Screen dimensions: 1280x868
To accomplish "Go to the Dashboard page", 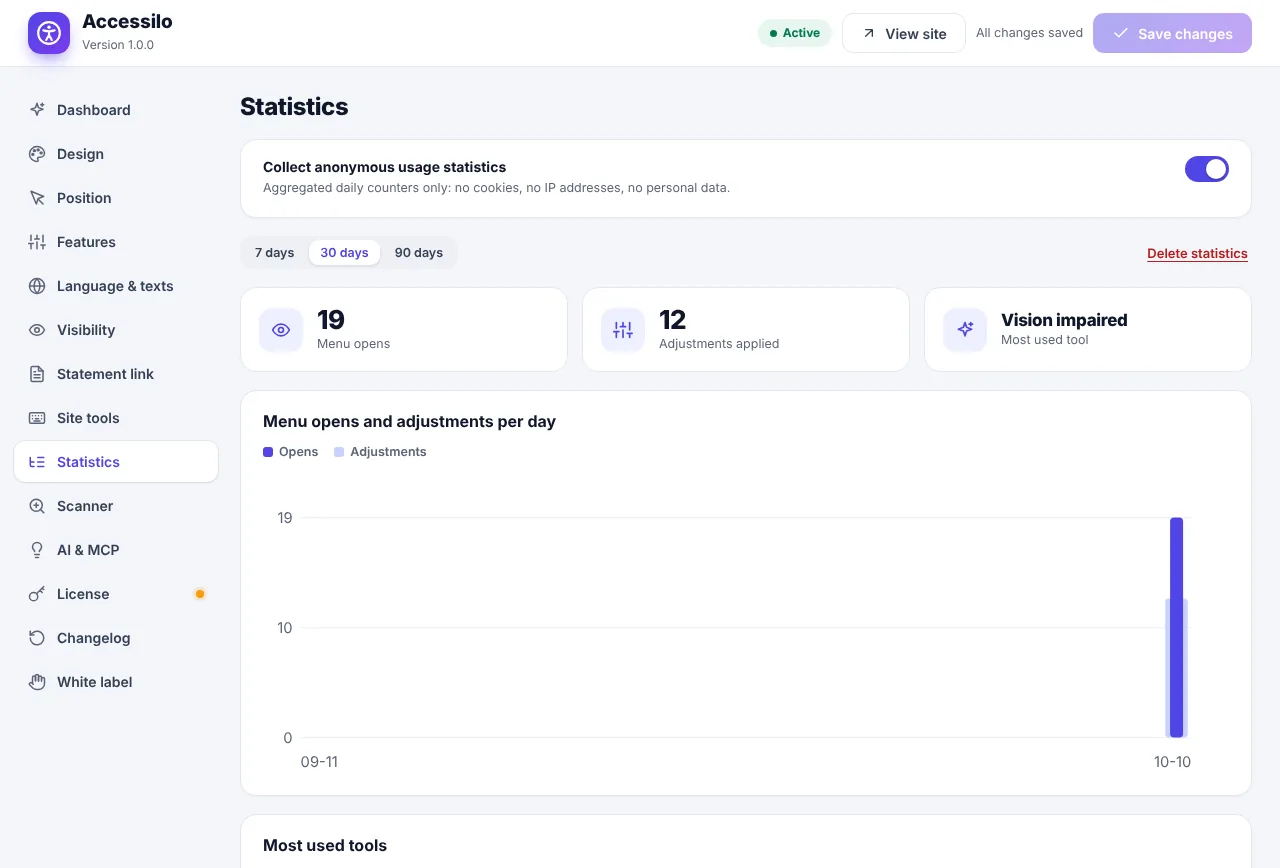I will [116, 110].
